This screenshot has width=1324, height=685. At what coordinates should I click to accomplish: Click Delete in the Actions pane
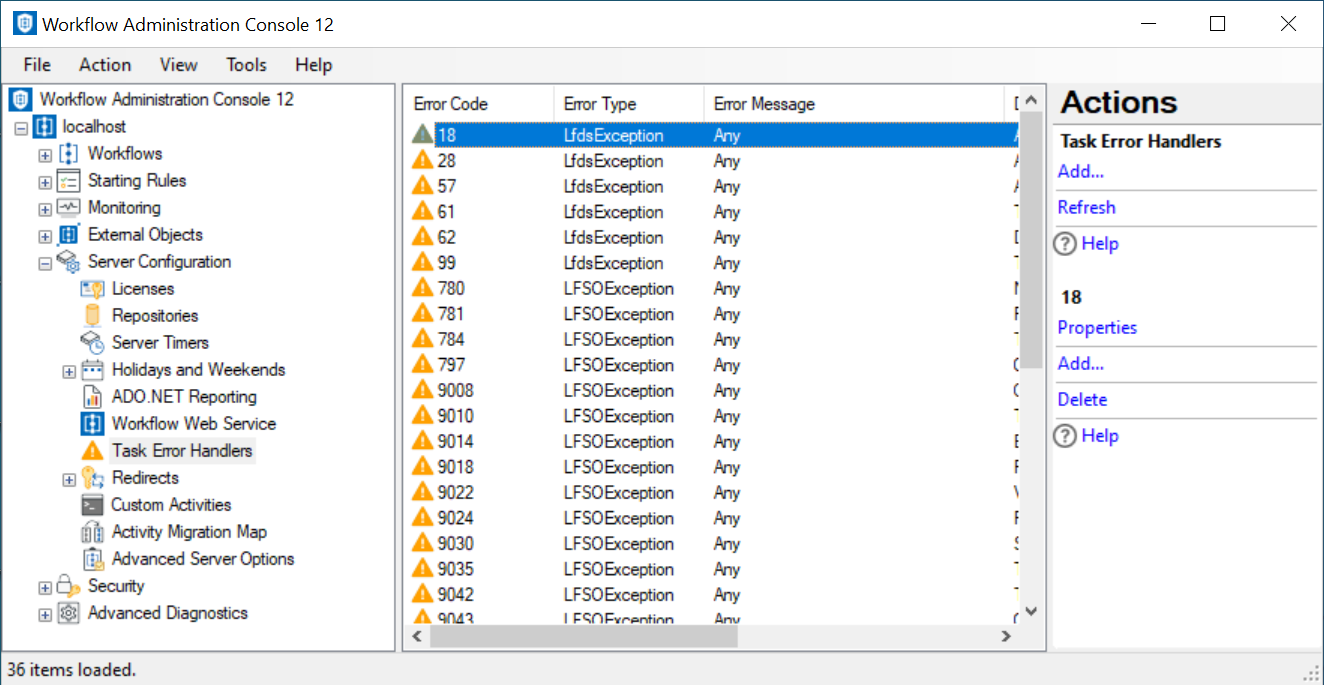(1082, 399)
